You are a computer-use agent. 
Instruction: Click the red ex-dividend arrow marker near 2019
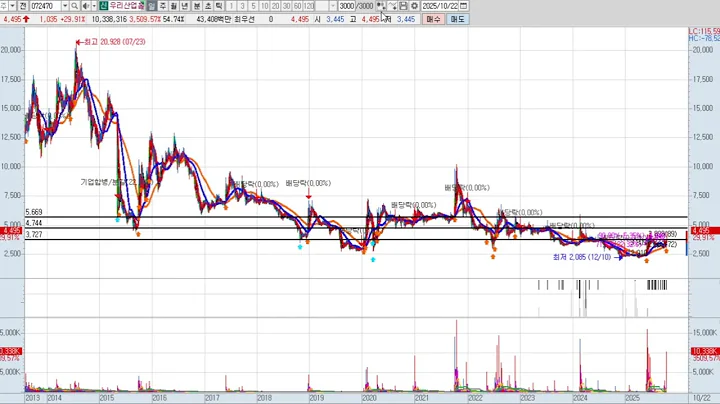coord(309,195)
